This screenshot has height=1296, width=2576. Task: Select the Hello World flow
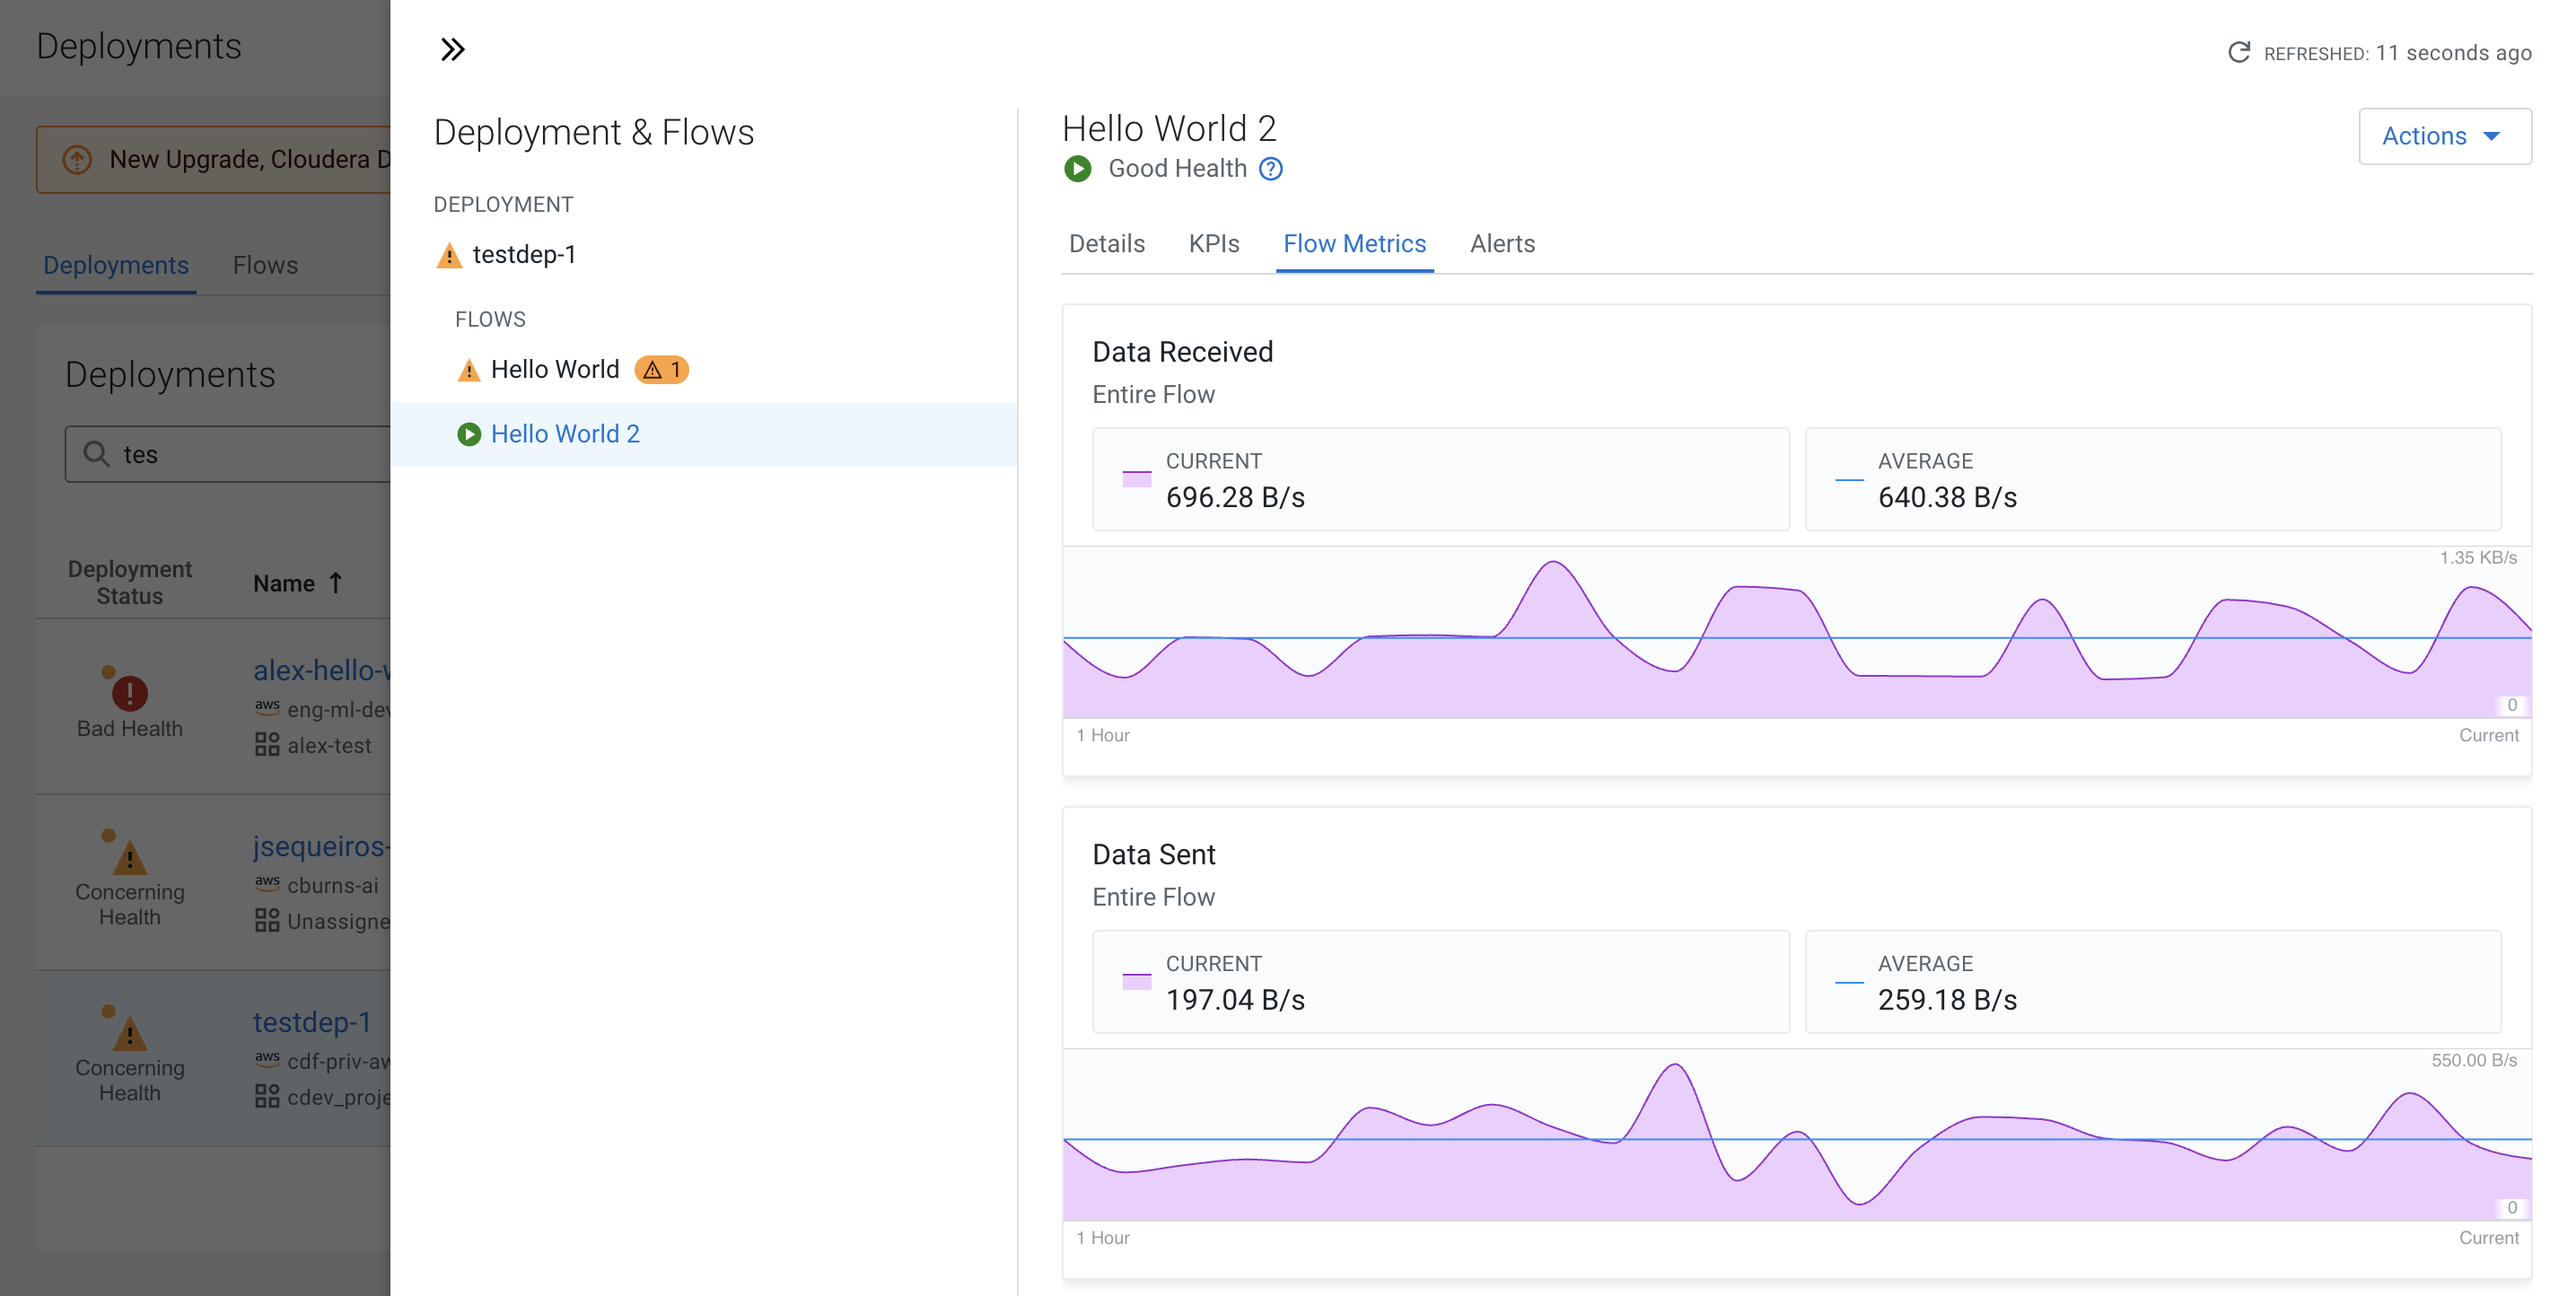(x=555, y=369)
